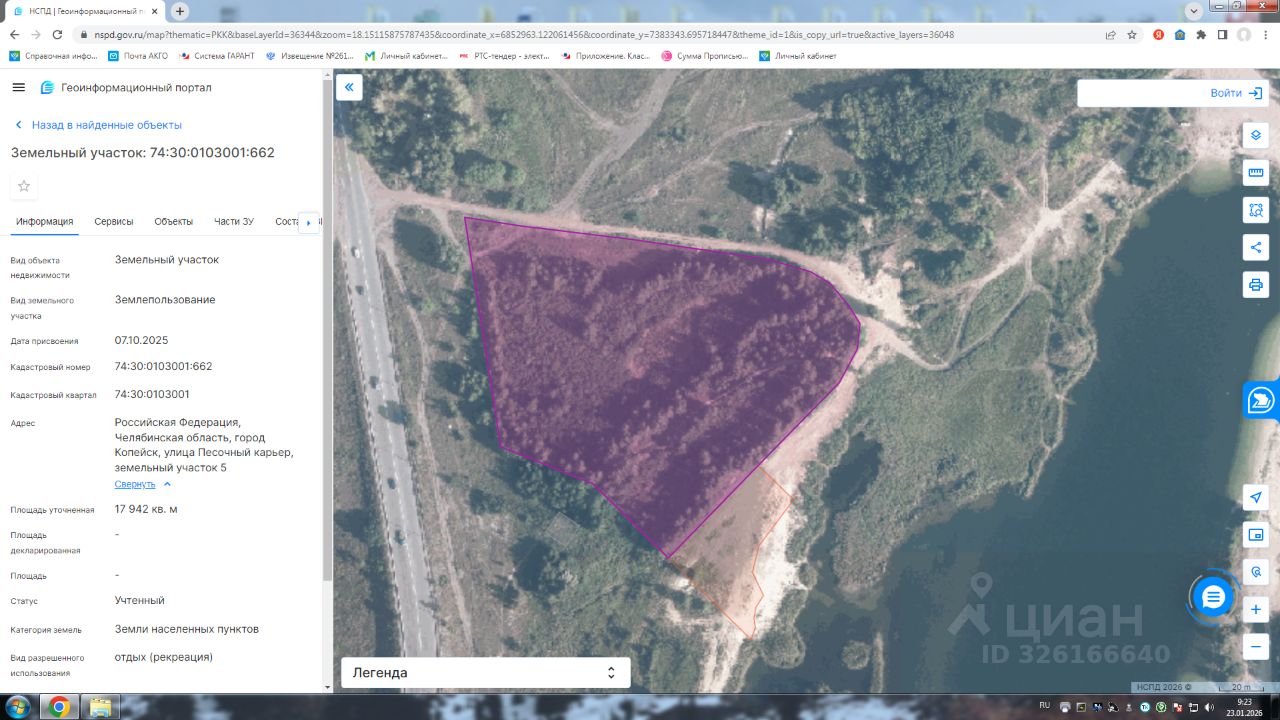Center map on my location

pyautogui.click(x=1255, y=498)
